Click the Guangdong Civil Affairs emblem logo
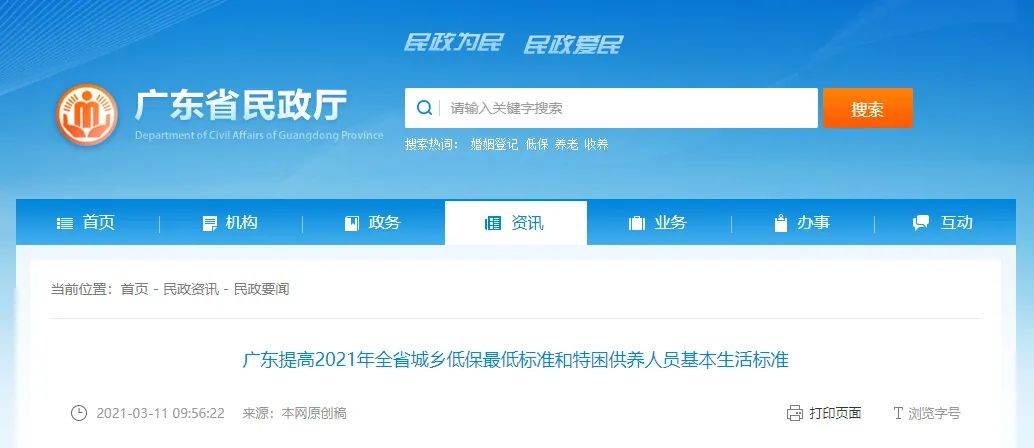 tap(87, 115)
